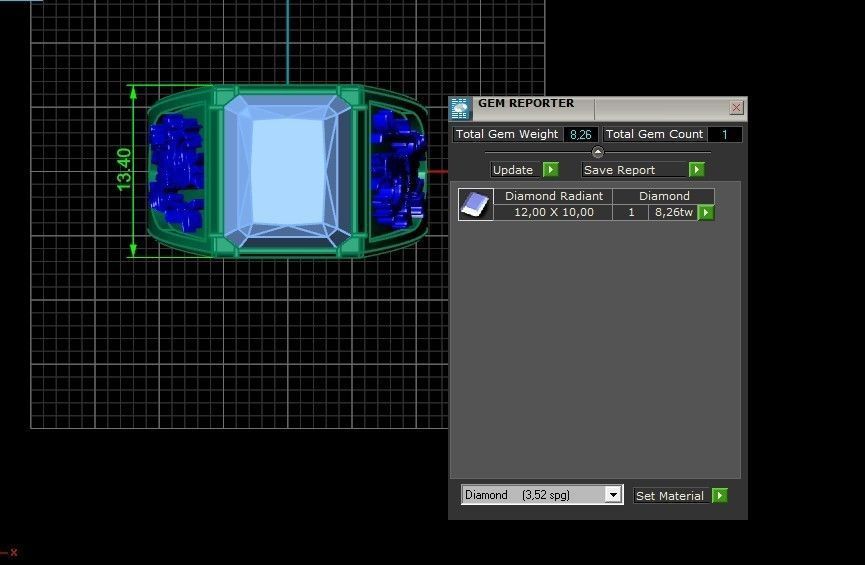Click the 12,00 X 10,00 size cell
This screenshot has width=865, height=565.
(x=553, y=212)
